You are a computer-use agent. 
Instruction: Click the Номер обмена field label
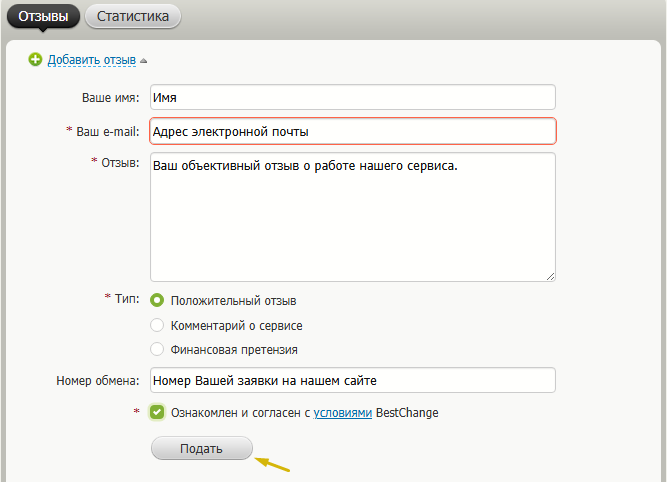tap(97, 380)
